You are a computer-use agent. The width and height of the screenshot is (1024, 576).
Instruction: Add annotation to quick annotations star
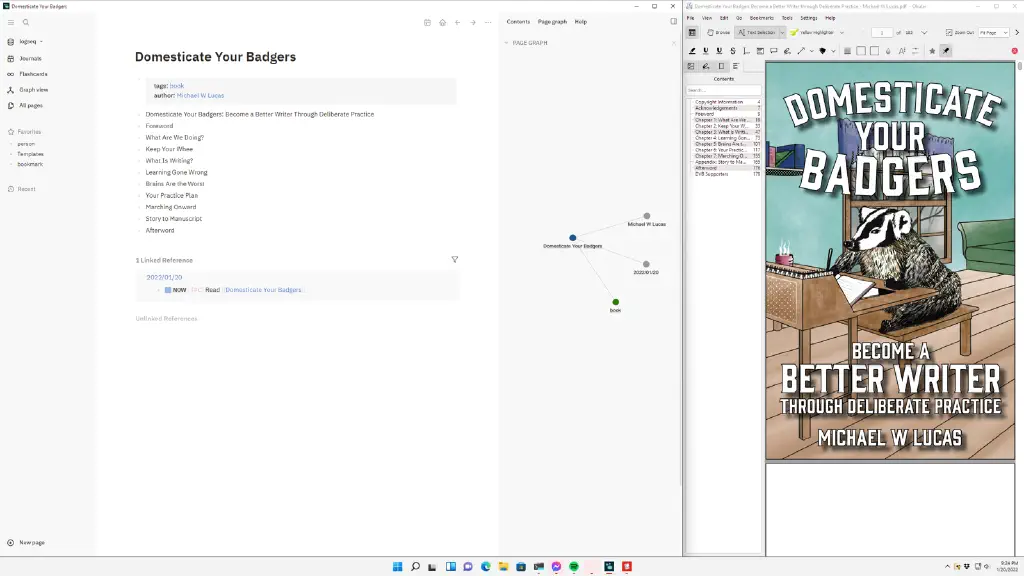click(x=932, y=51)
